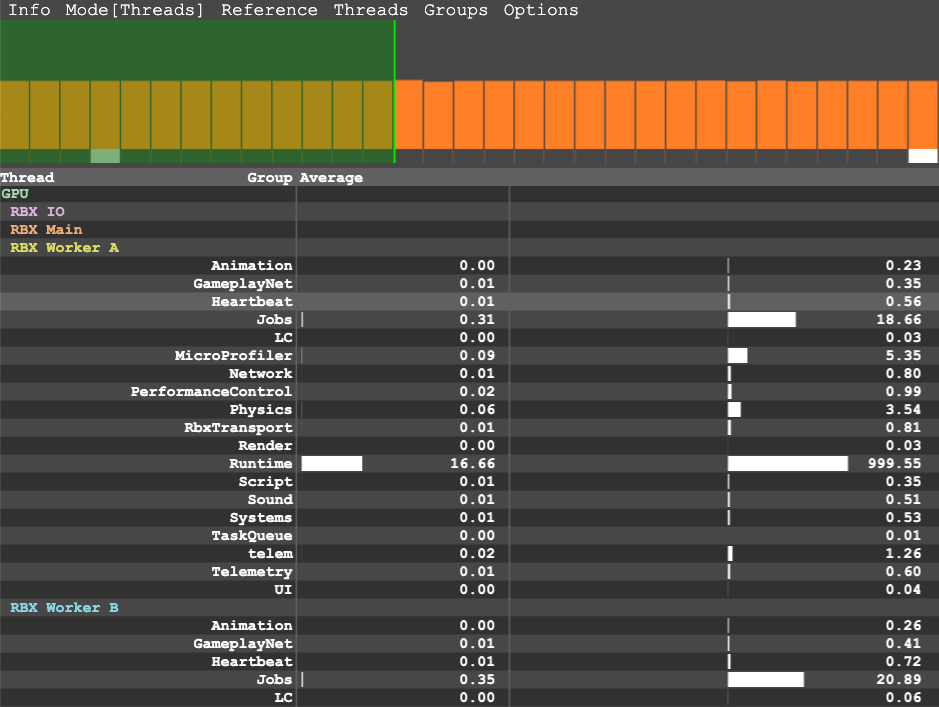Click the 5.35 MicroProfiler total value
The image size is (939, 707).
coord(904,356)
